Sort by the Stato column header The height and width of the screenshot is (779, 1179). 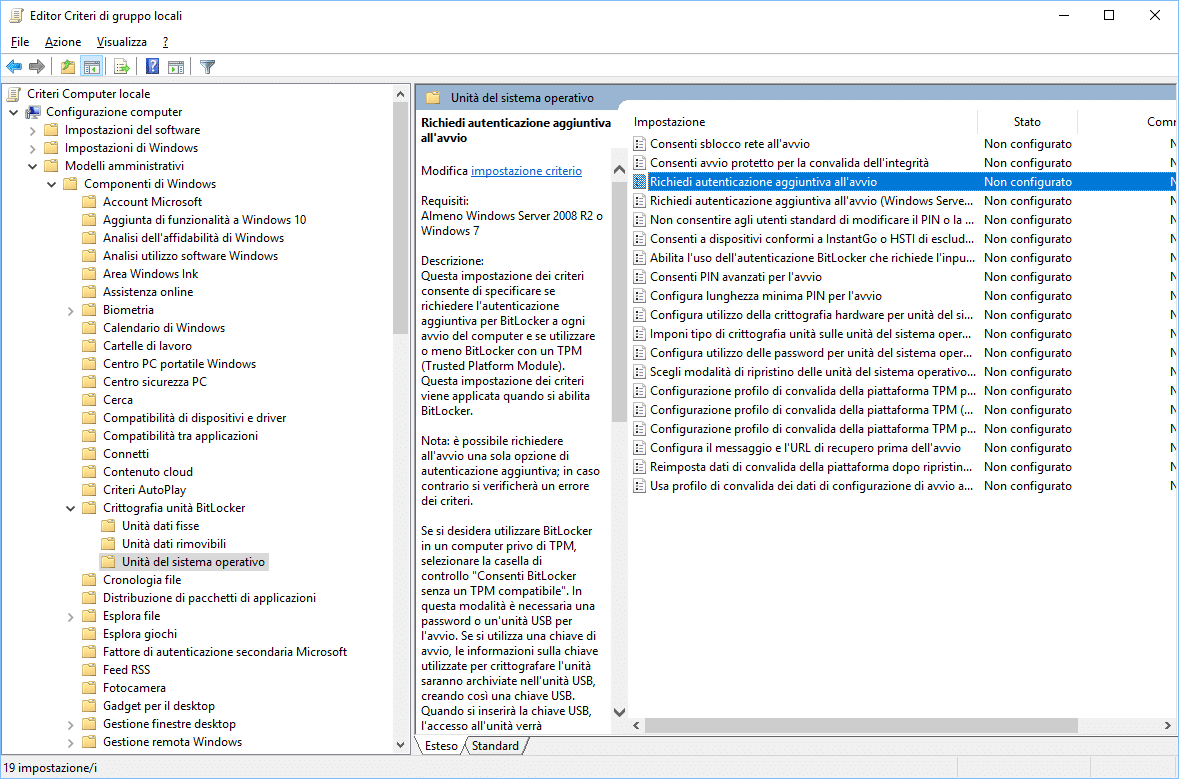(1027, 122)
